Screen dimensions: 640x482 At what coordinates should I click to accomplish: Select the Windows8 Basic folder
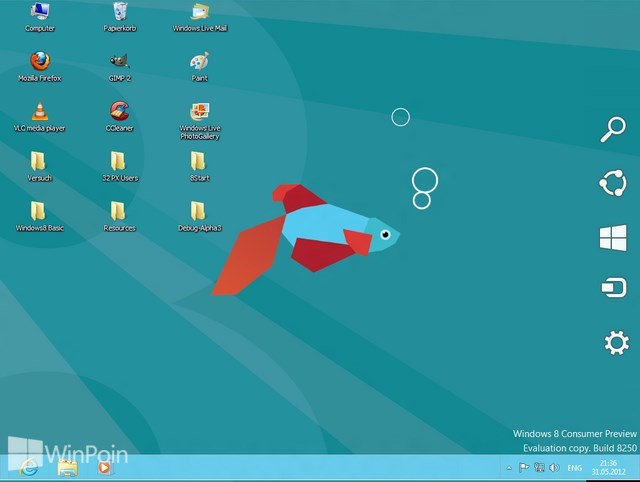(40, 216)
